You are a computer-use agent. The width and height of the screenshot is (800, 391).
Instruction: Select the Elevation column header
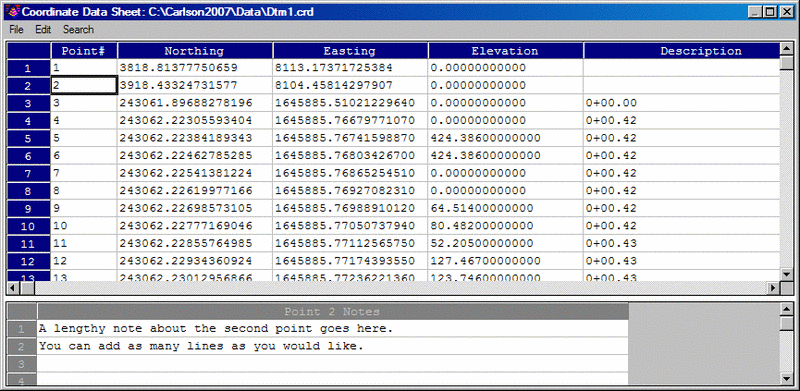point(505,51)
